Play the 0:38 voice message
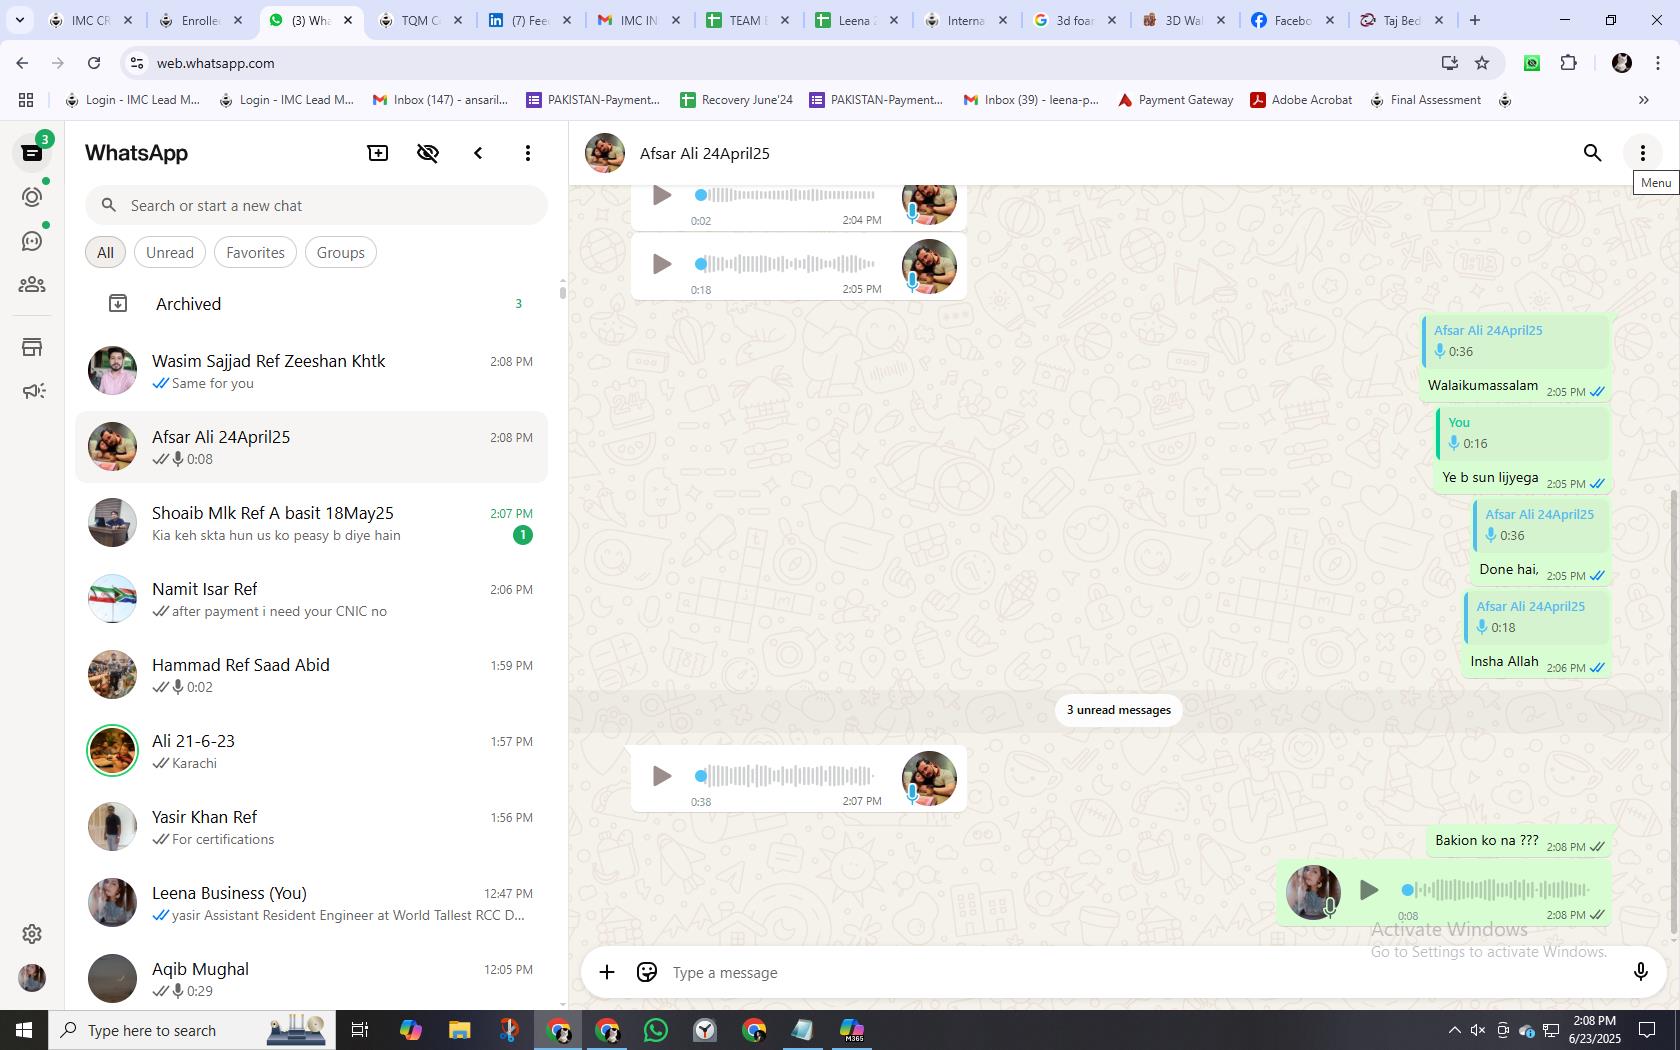 pos(661,776)
